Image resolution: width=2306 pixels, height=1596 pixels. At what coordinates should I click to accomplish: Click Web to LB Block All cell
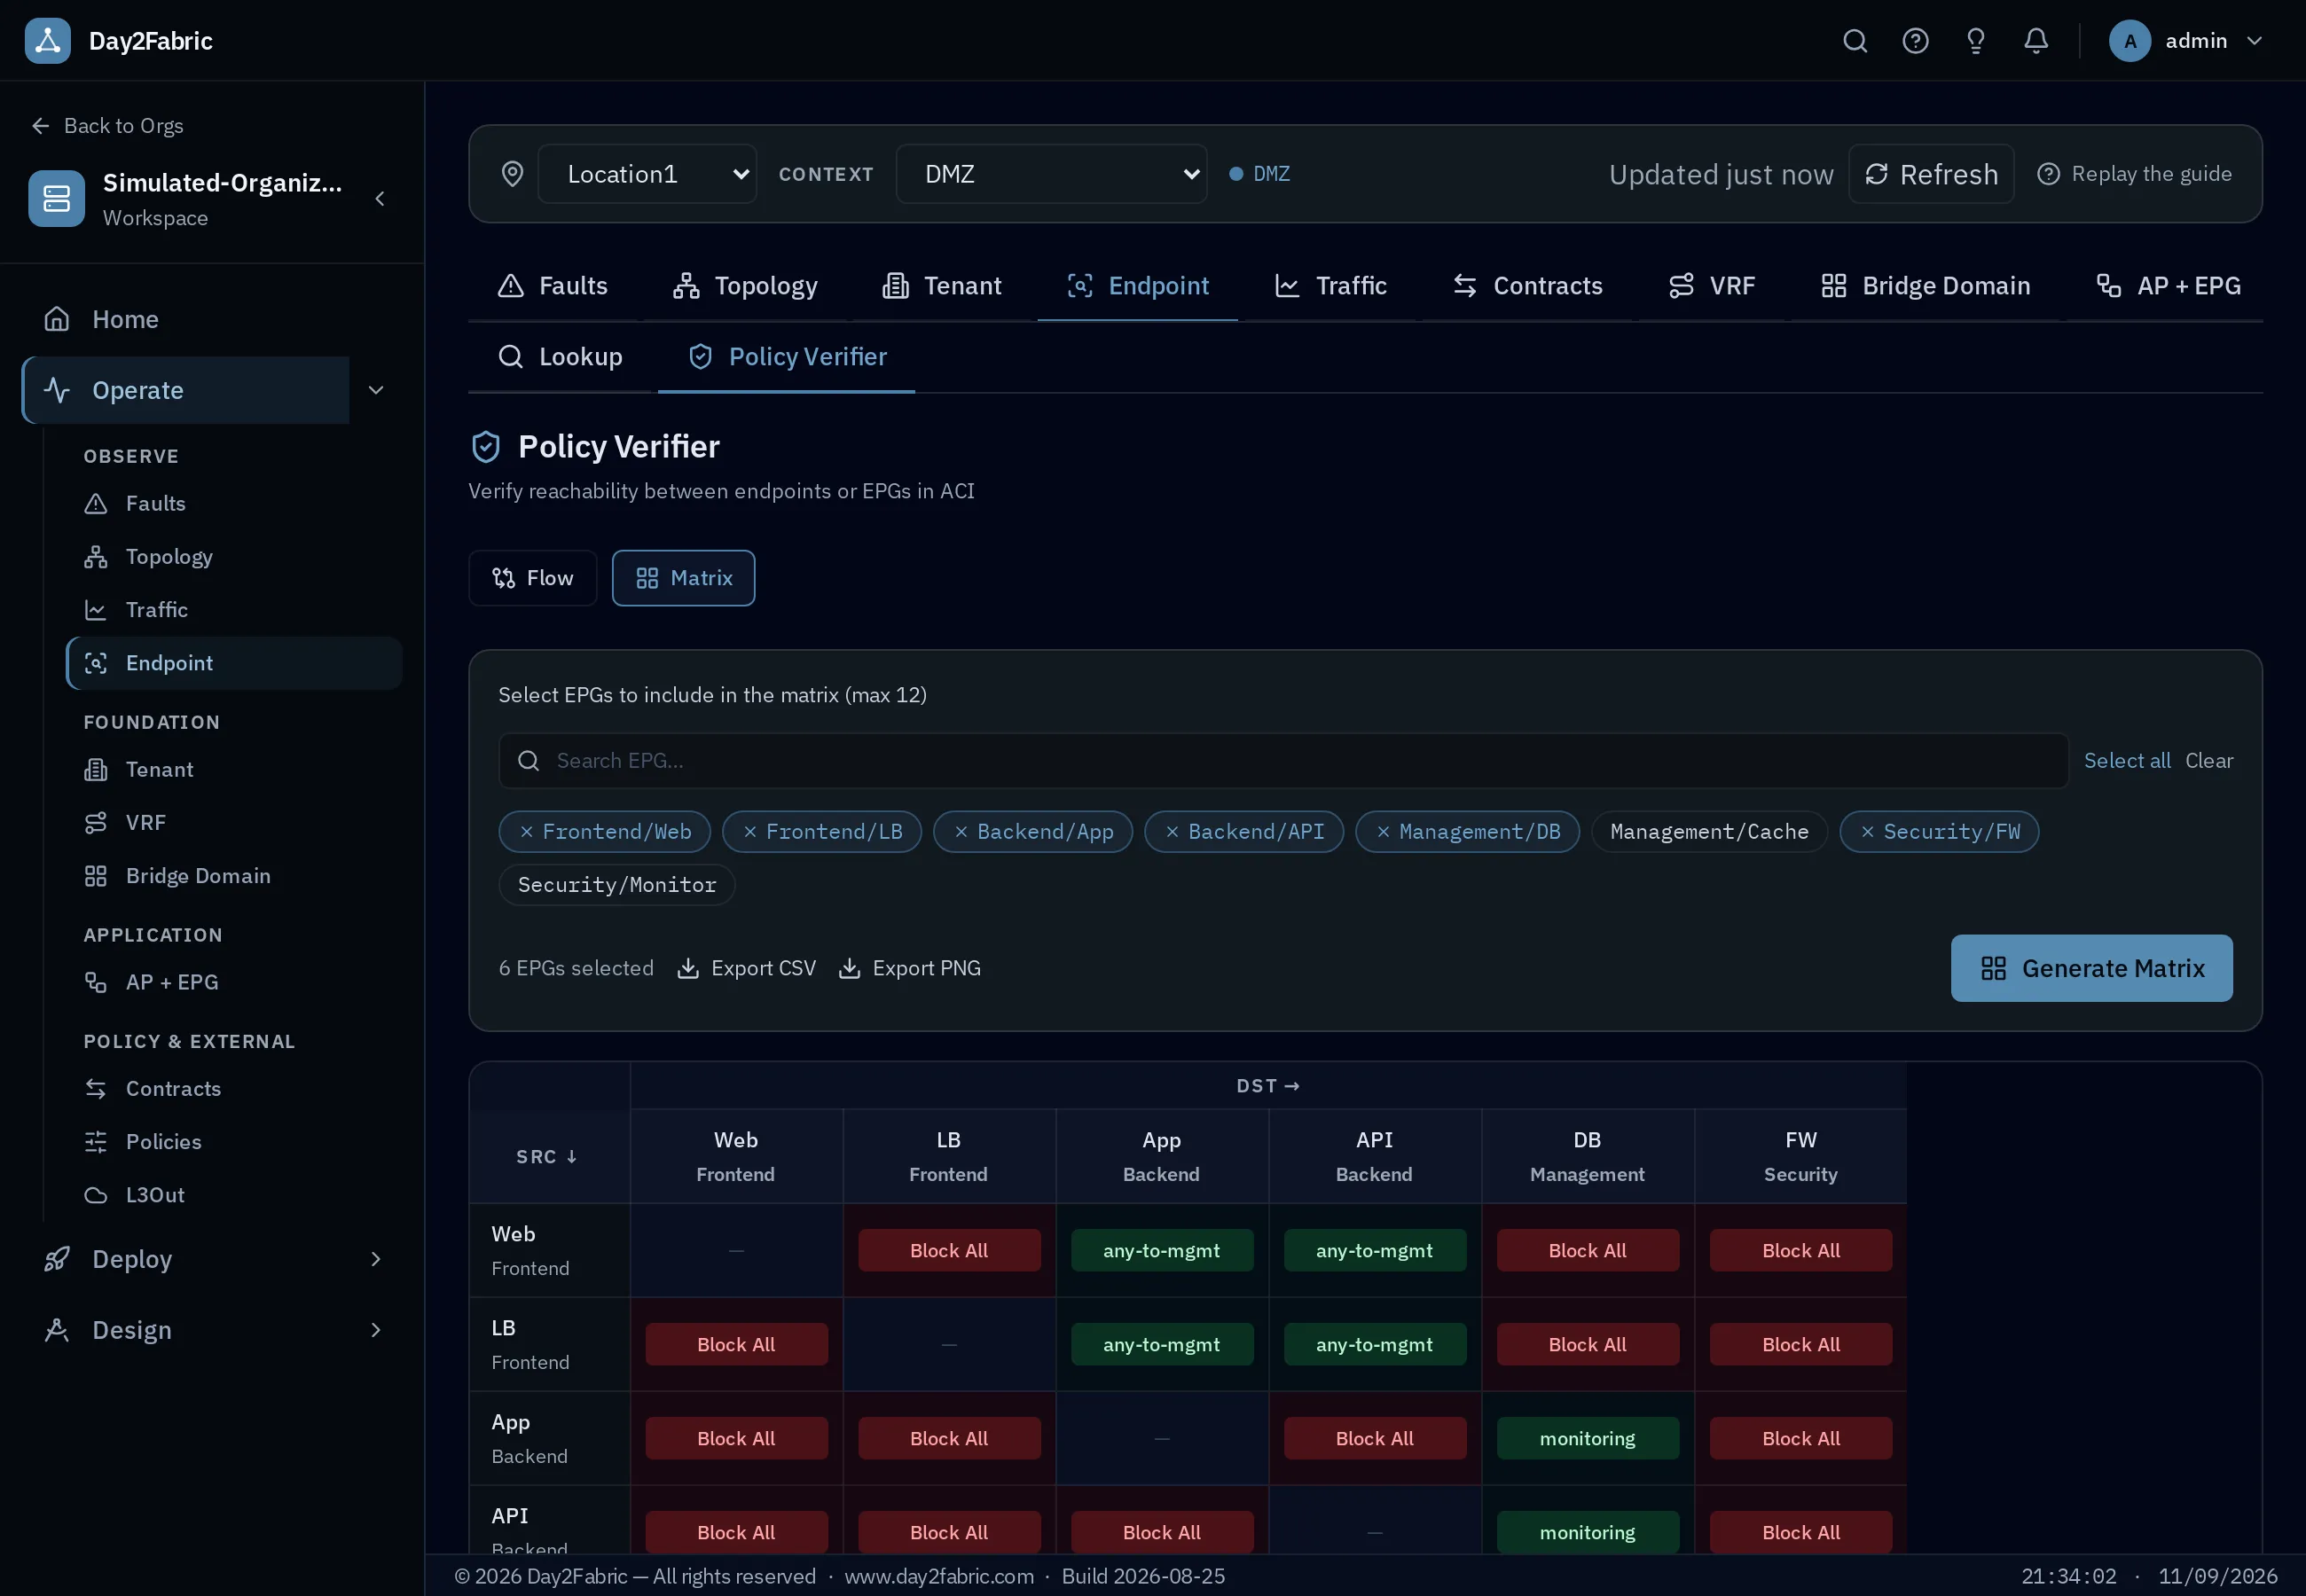pos(949,1250)
